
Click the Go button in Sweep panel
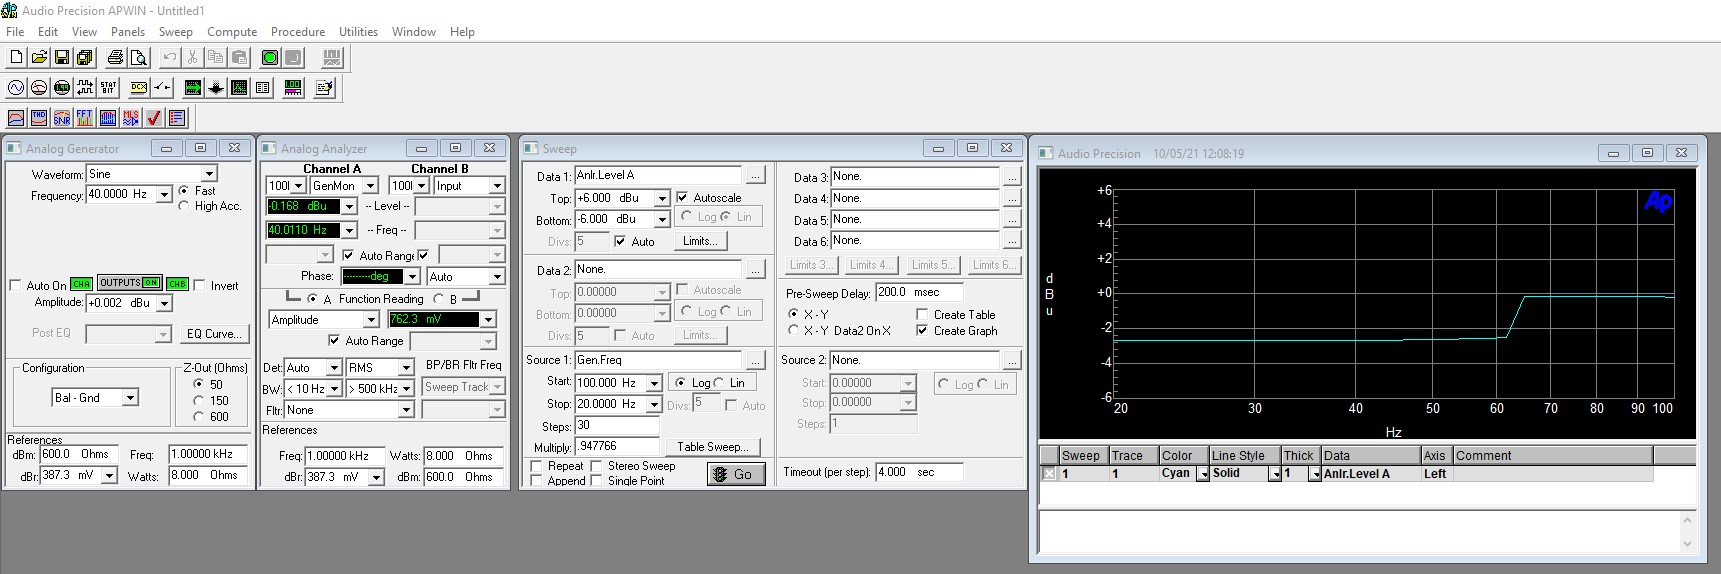click(736, 474)
